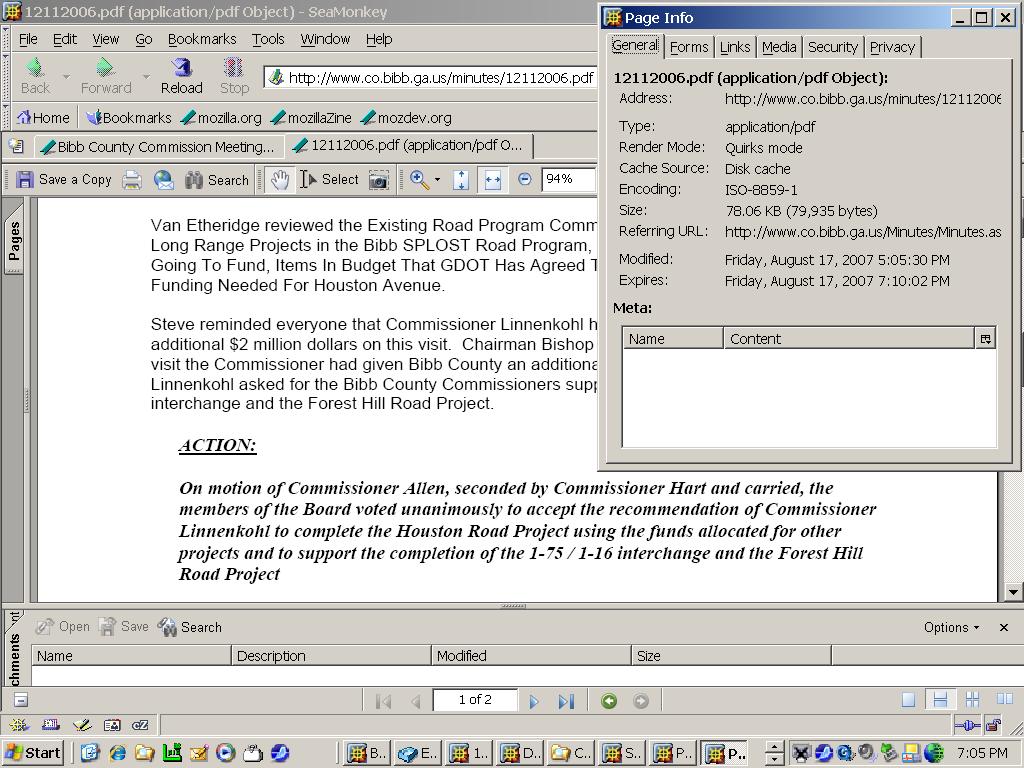
Task: Click the Pages side panel tab
Action: 14,240
